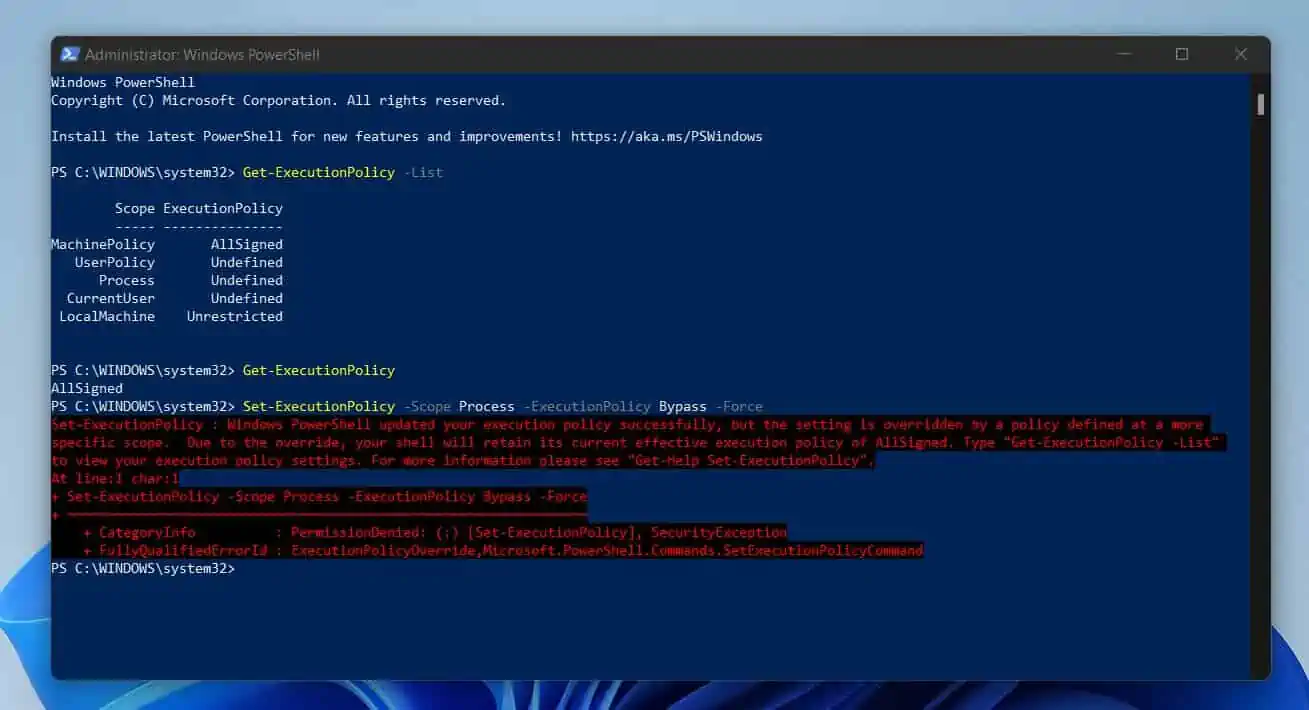
Task: Click the PowerShell icon in the title bar
Action: tap(70, 54)
